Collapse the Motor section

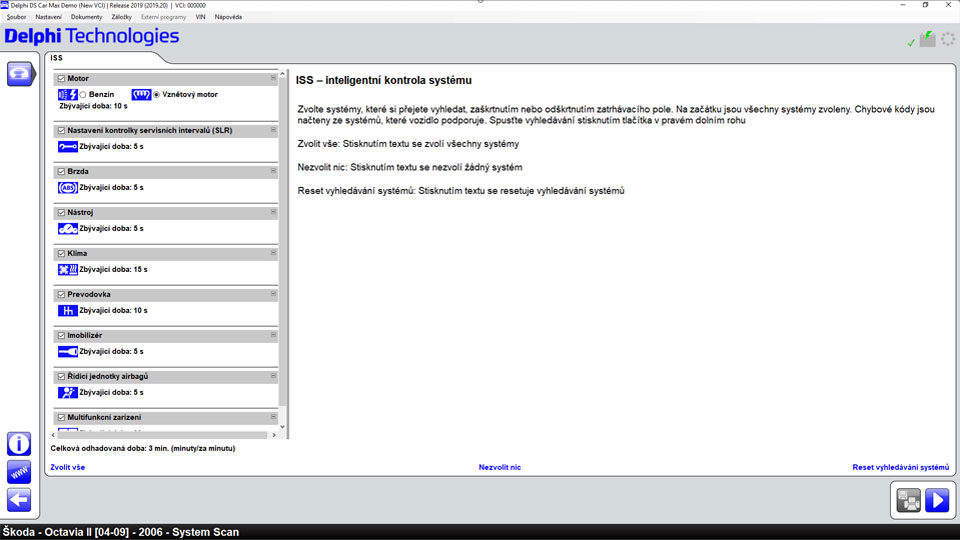273,78
